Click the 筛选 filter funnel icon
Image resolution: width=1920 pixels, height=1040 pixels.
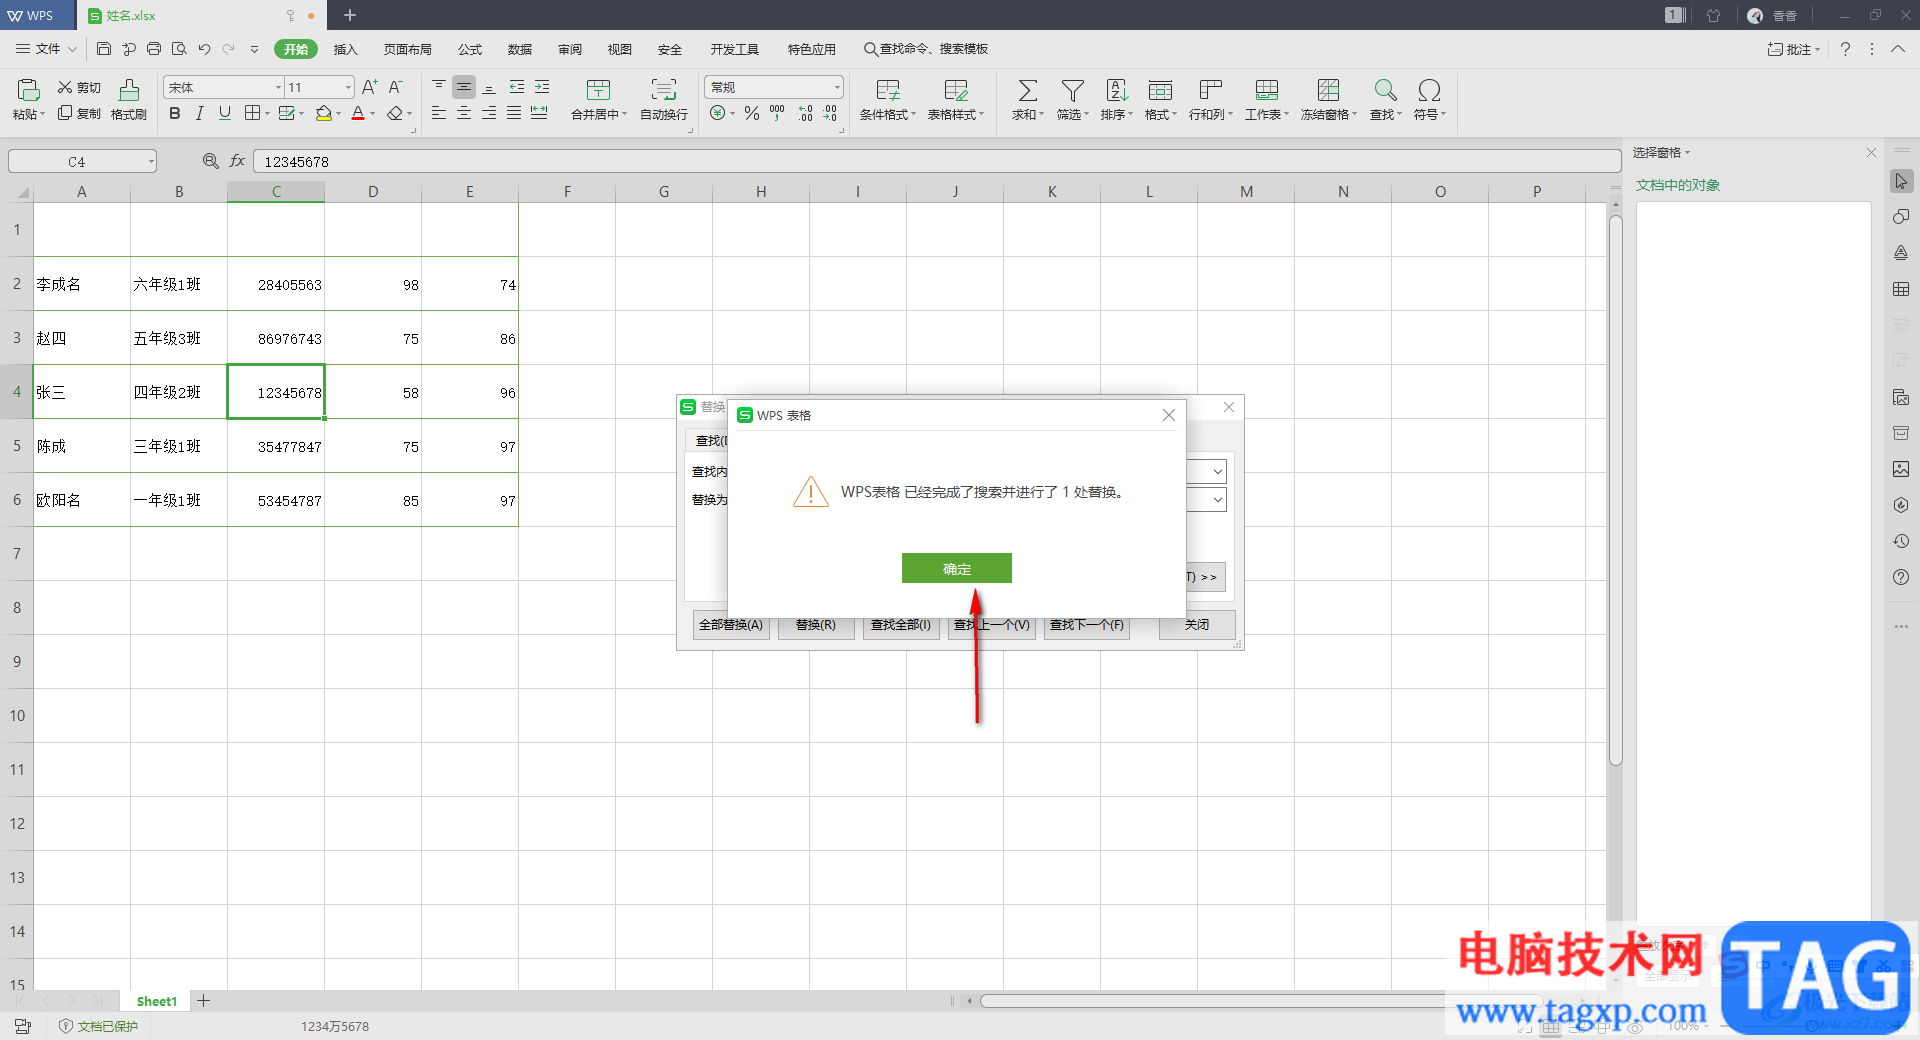click(x=1072, y=90)
